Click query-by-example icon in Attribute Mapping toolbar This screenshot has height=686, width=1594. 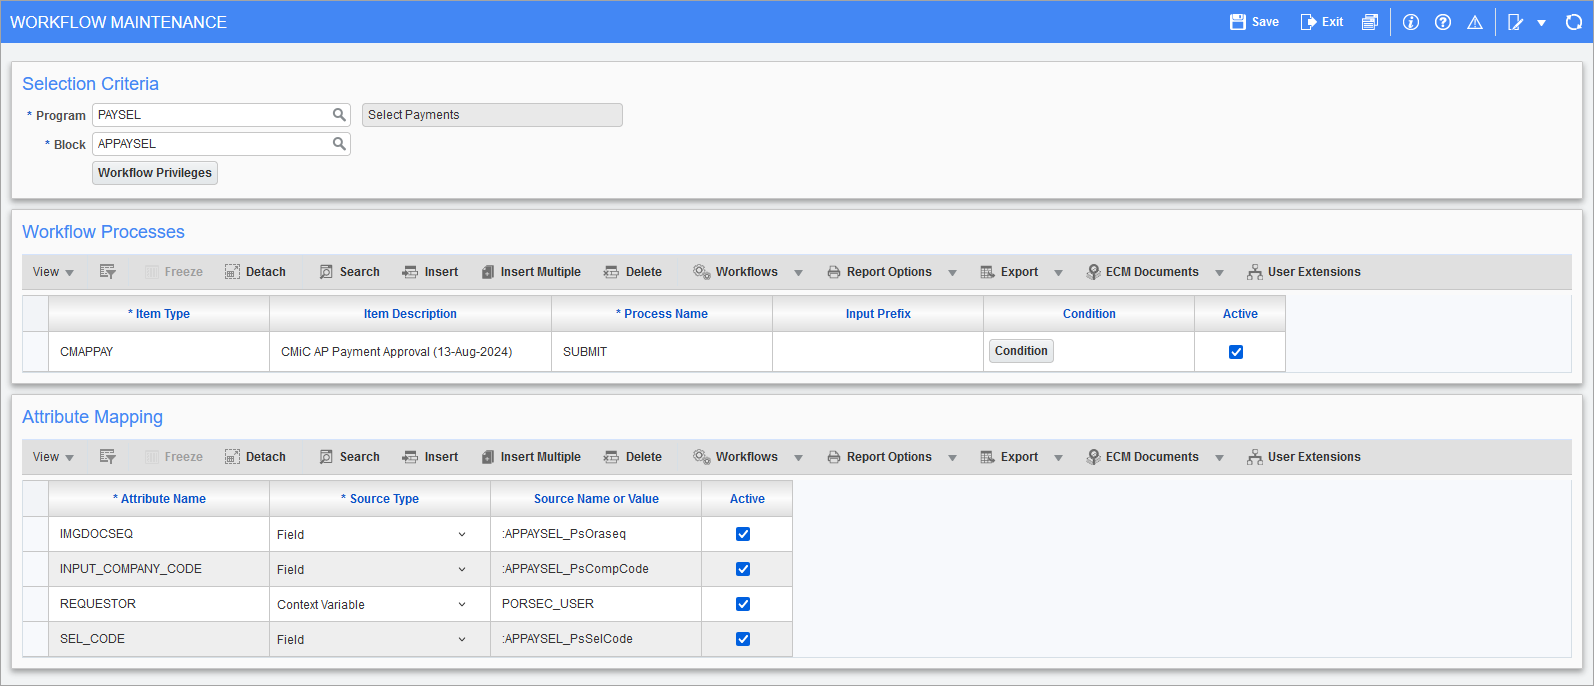tap(108, 457)
